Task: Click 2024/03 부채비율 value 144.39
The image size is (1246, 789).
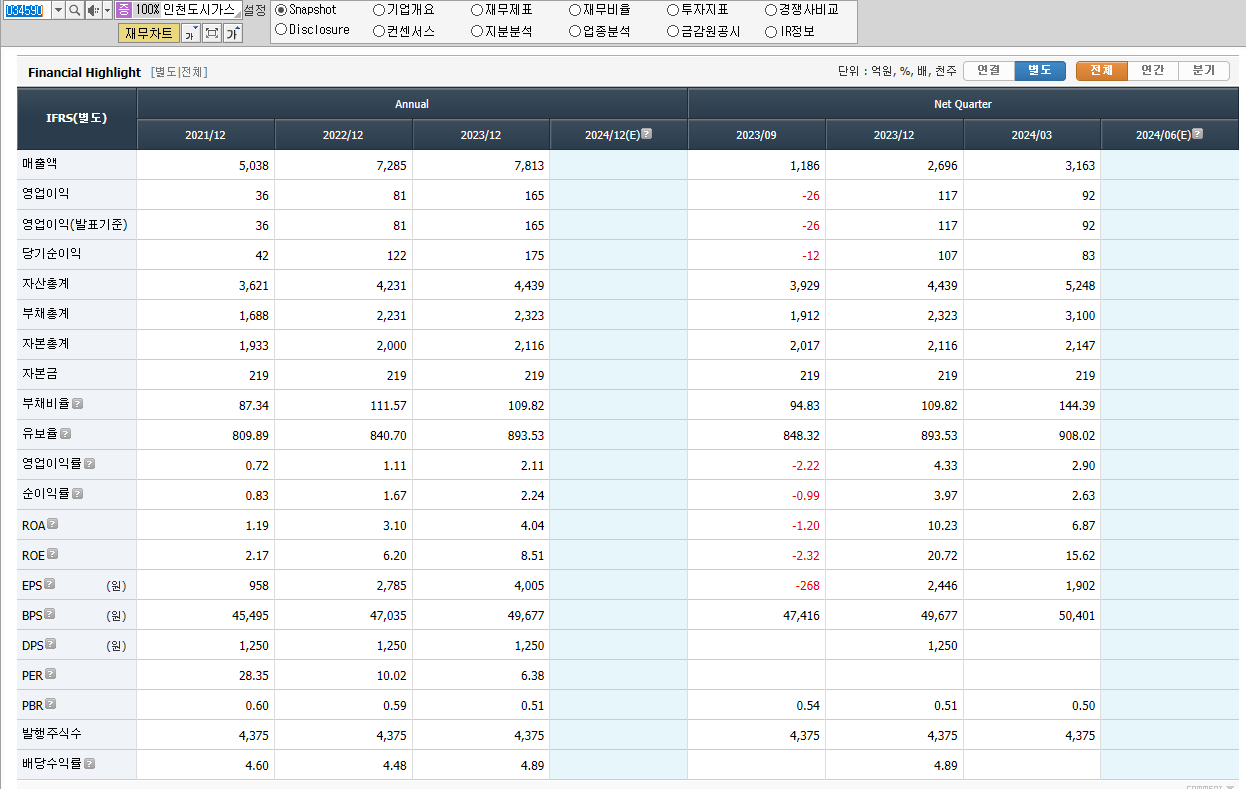Action: (x=1076, y=406)
